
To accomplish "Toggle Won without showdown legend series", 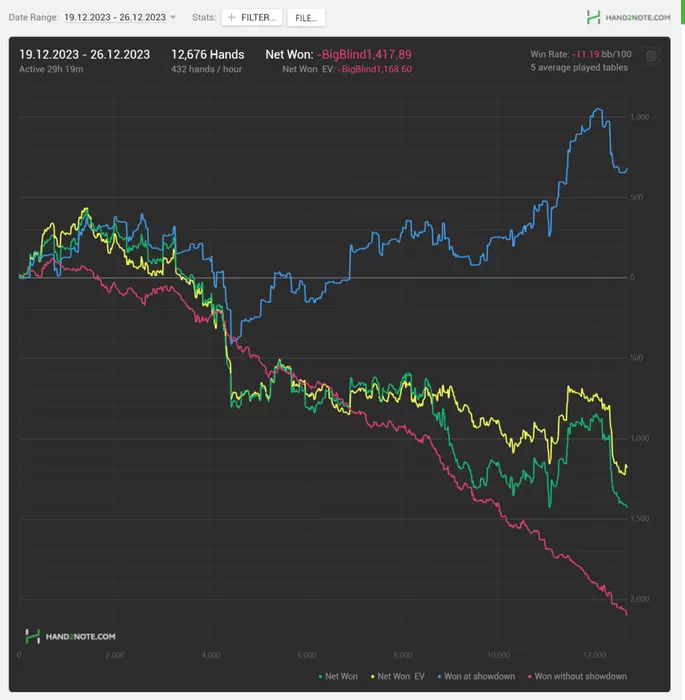I will 577,676.
